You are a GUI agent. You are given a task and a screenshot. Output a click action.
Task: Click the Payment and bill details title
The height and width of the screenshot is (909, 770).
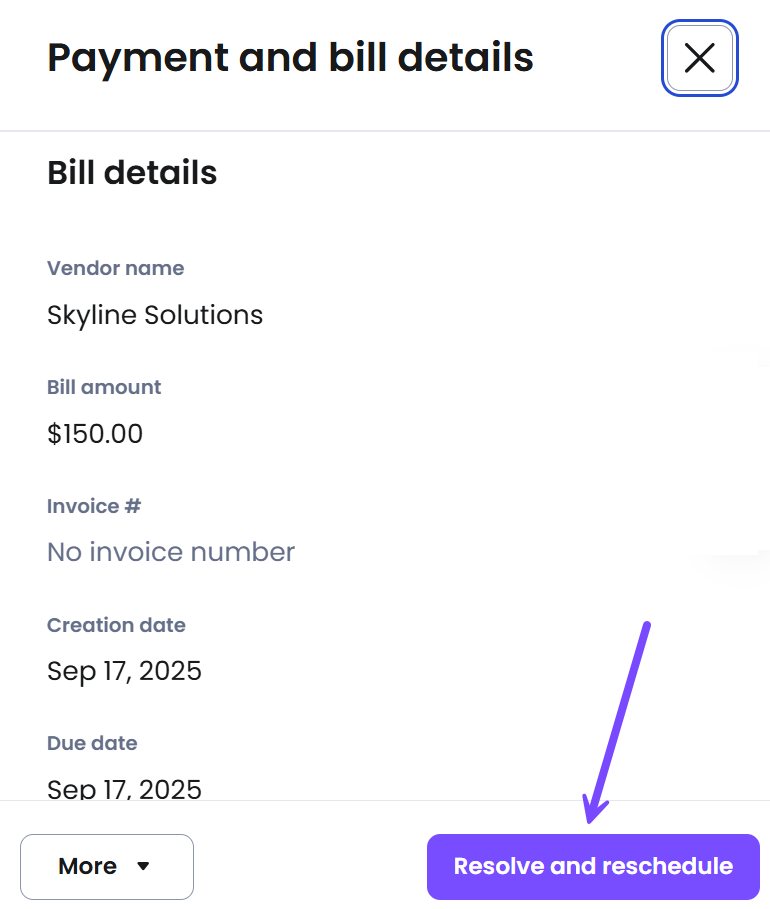[290, 58]
